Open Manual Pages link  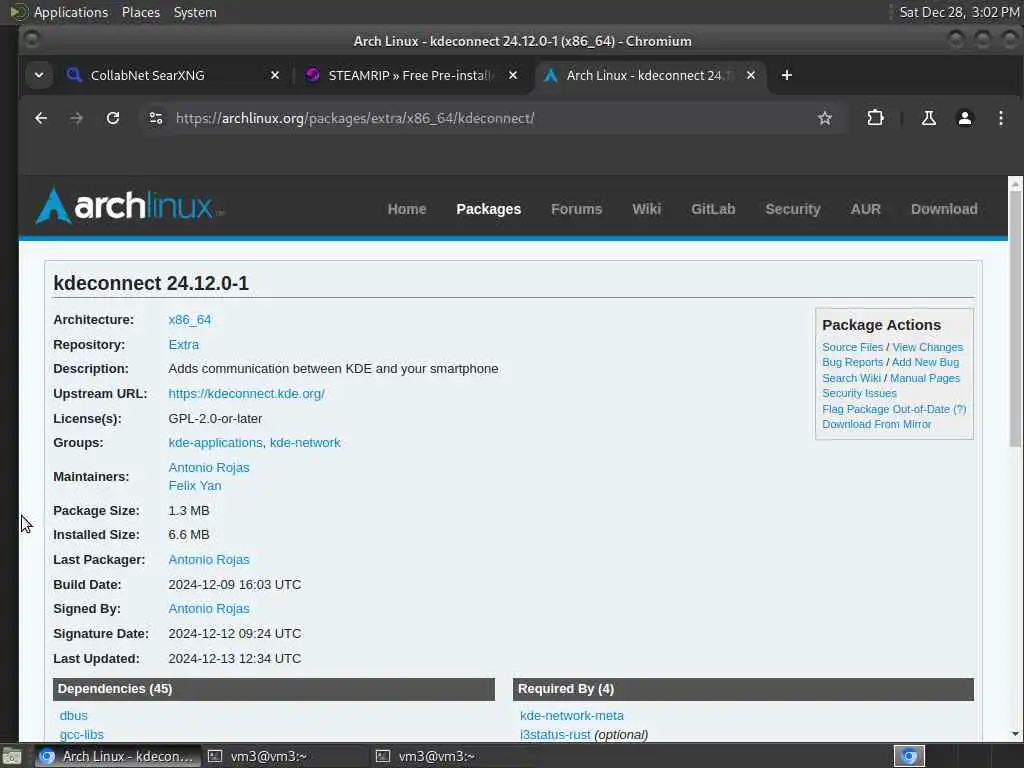tap(925, 378)
